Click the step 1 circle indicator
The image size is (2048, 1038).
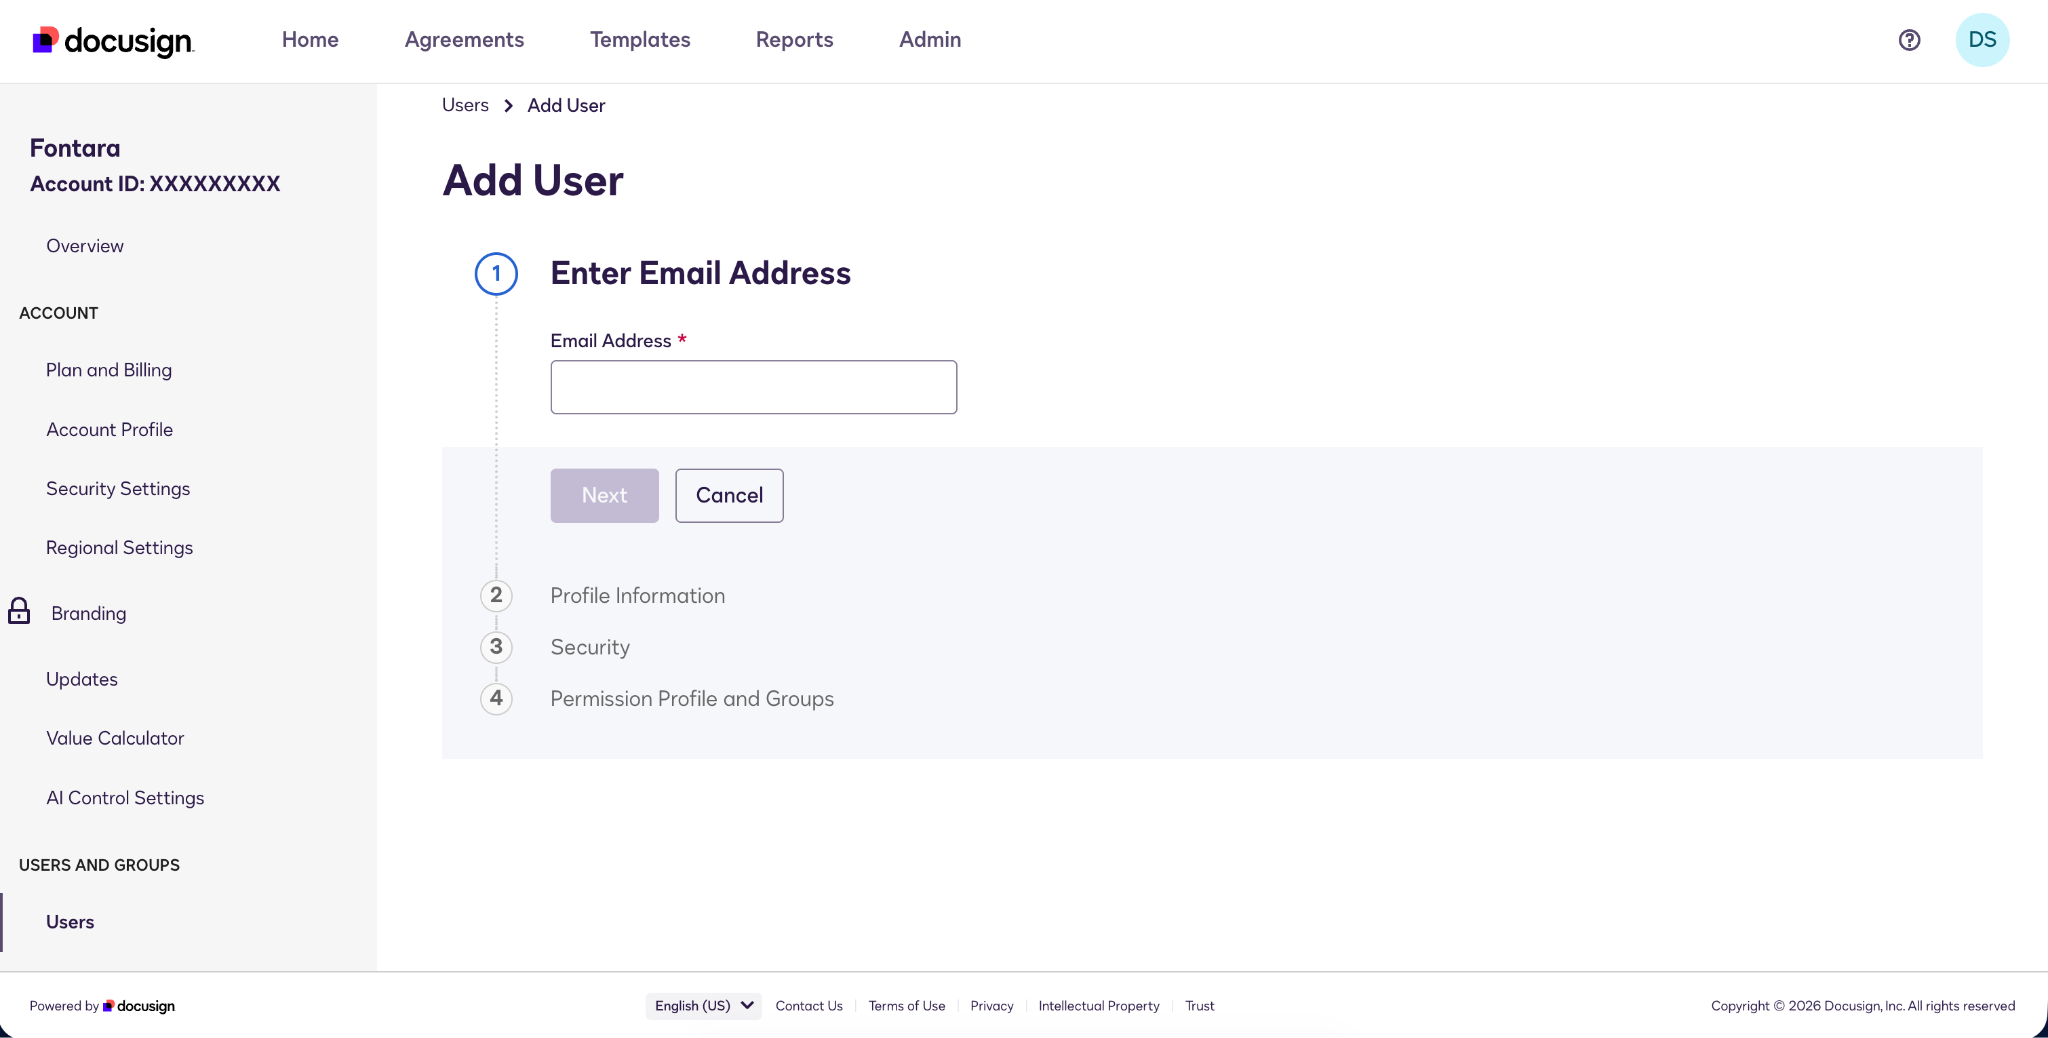(x=496, y=274)
